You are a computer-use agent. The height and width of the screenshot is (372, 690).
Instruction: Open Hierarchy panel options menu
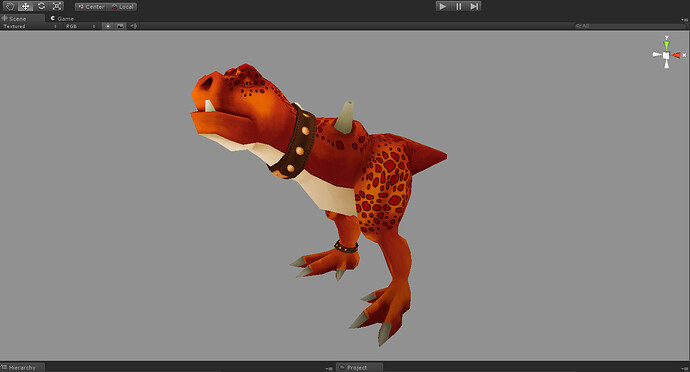pyautogui.click(x=329, y=368)
